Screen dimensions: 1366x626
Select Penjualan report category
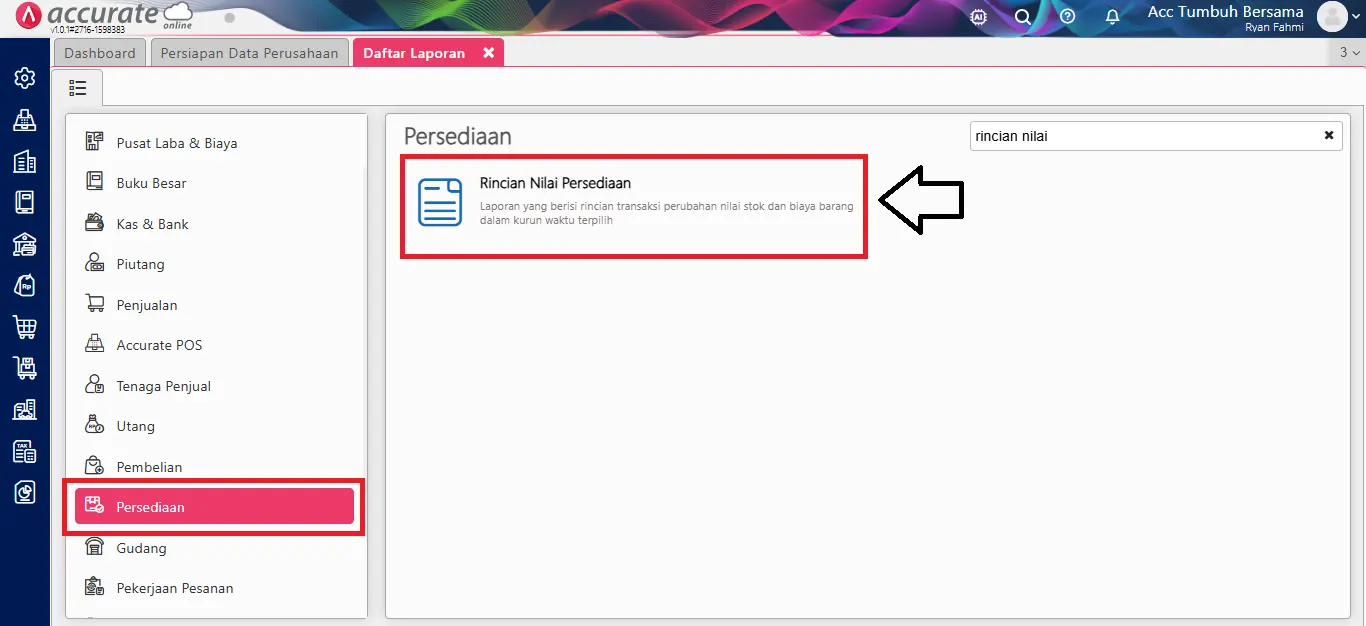[215, 305]
